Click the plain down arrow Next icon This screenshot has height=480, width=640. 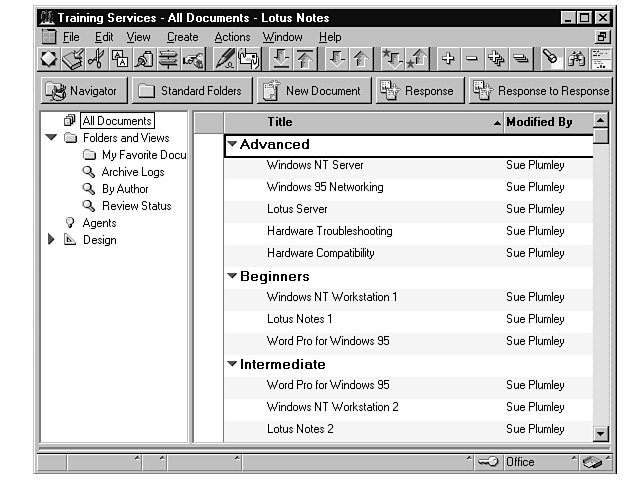pos(336,59)
